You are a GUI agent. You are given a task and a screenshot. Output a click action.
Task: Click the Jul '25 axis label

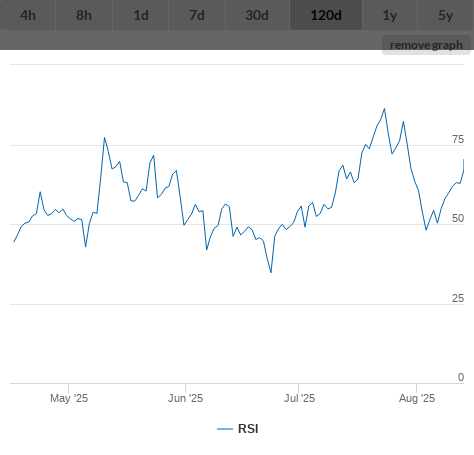(299, 398)
